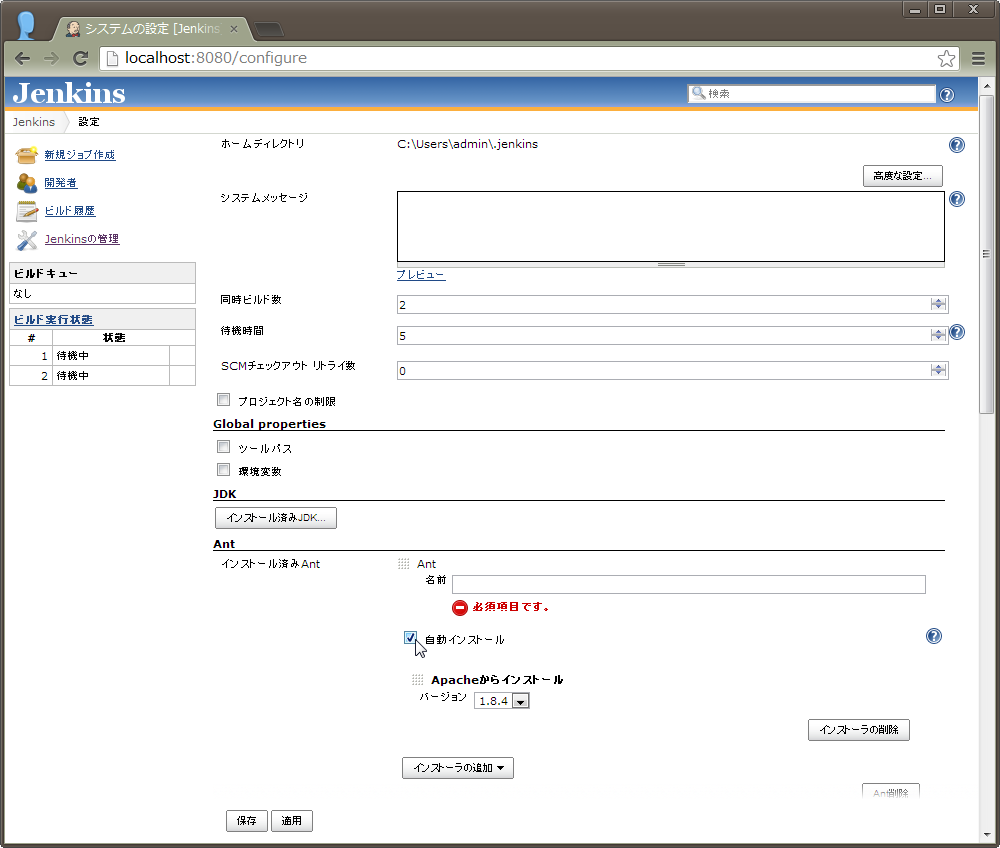Click the インストーラの削除 button
This screenshot has height=848, width=1000.
pyautogui.click(x=858, y=730)
